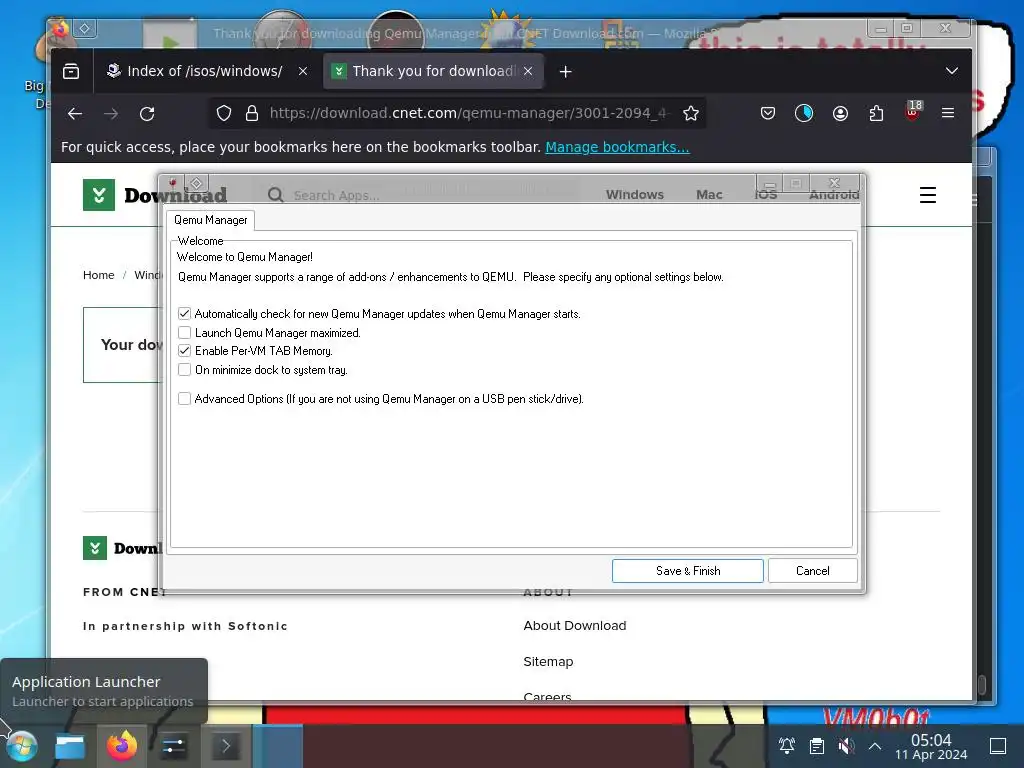
Task: Open the notifications bell tray icon
Action: 787,746
